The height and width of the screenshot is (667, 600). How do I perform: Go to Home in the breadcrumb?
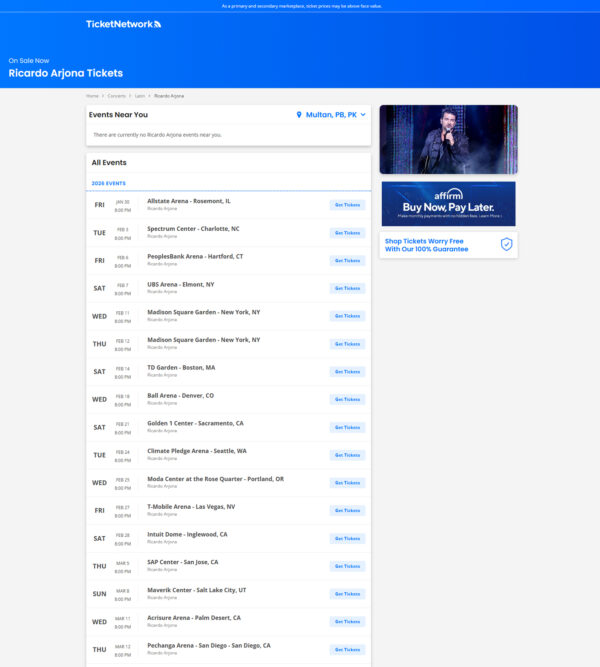pos(92,96)
